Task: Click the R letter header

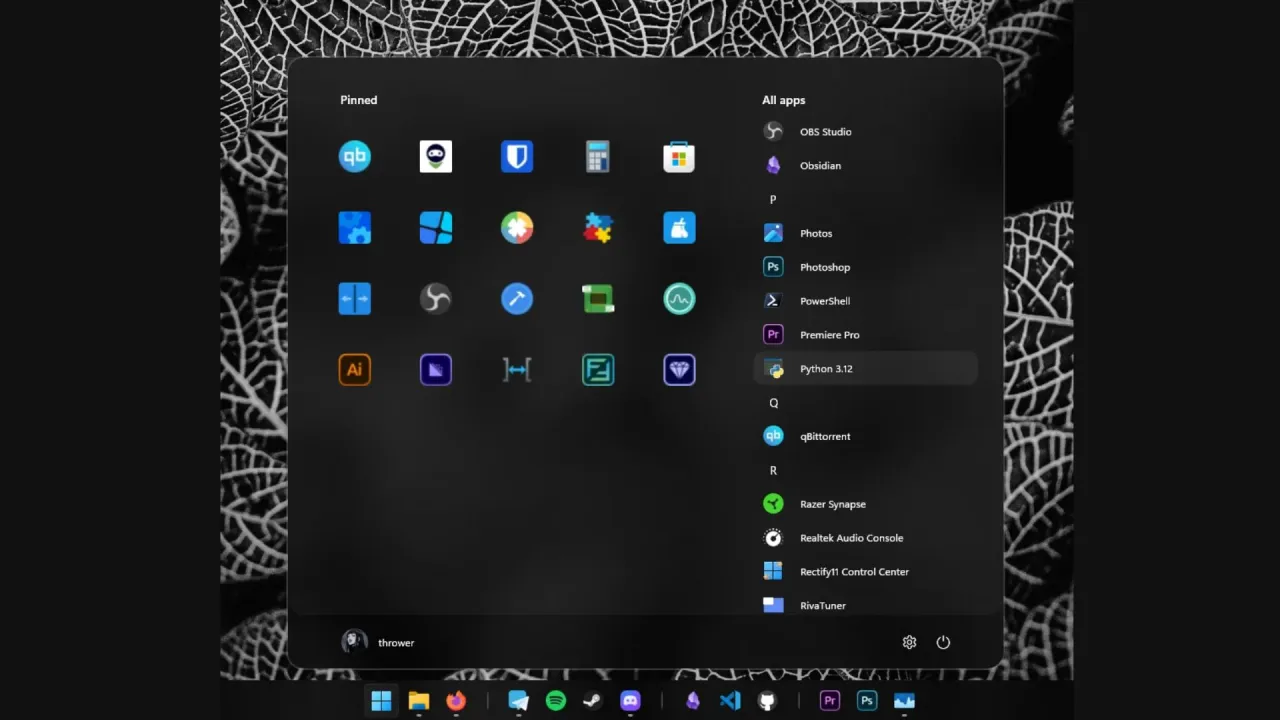Action: (x=773, y=470)
